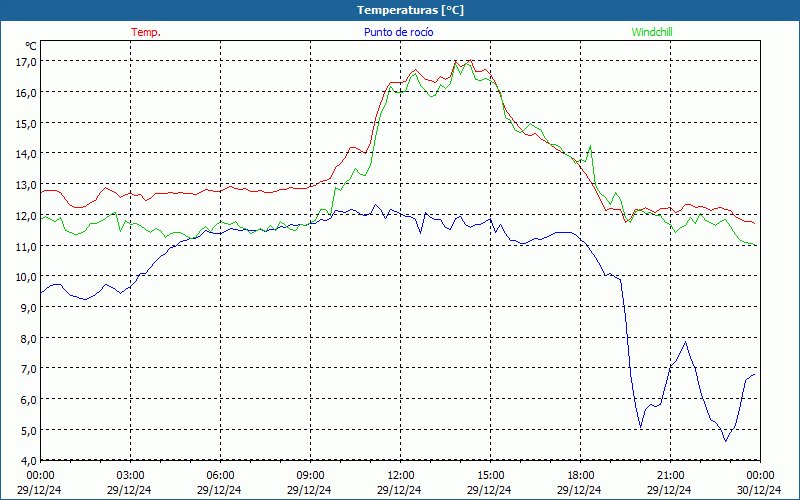Click the 7,0 y-axis value
Screen dimensions: 800x500
point(29,369)
